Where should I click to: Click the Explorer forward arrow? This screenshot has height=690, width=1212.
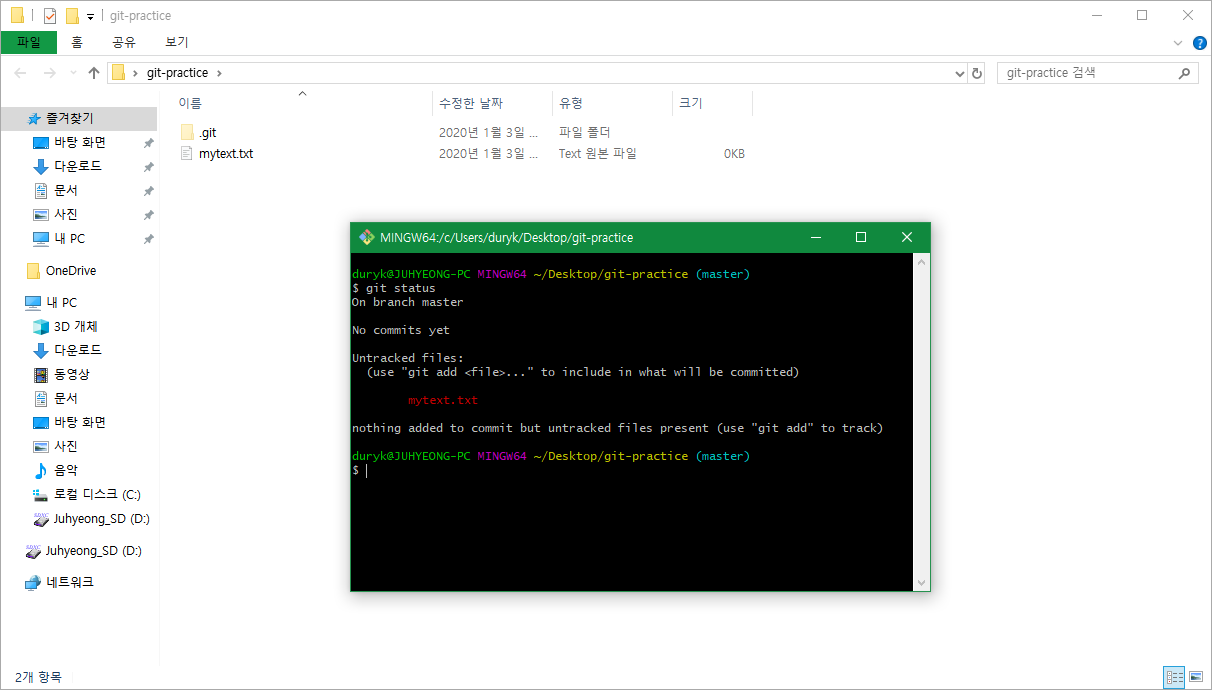click(x=49, y=73)
